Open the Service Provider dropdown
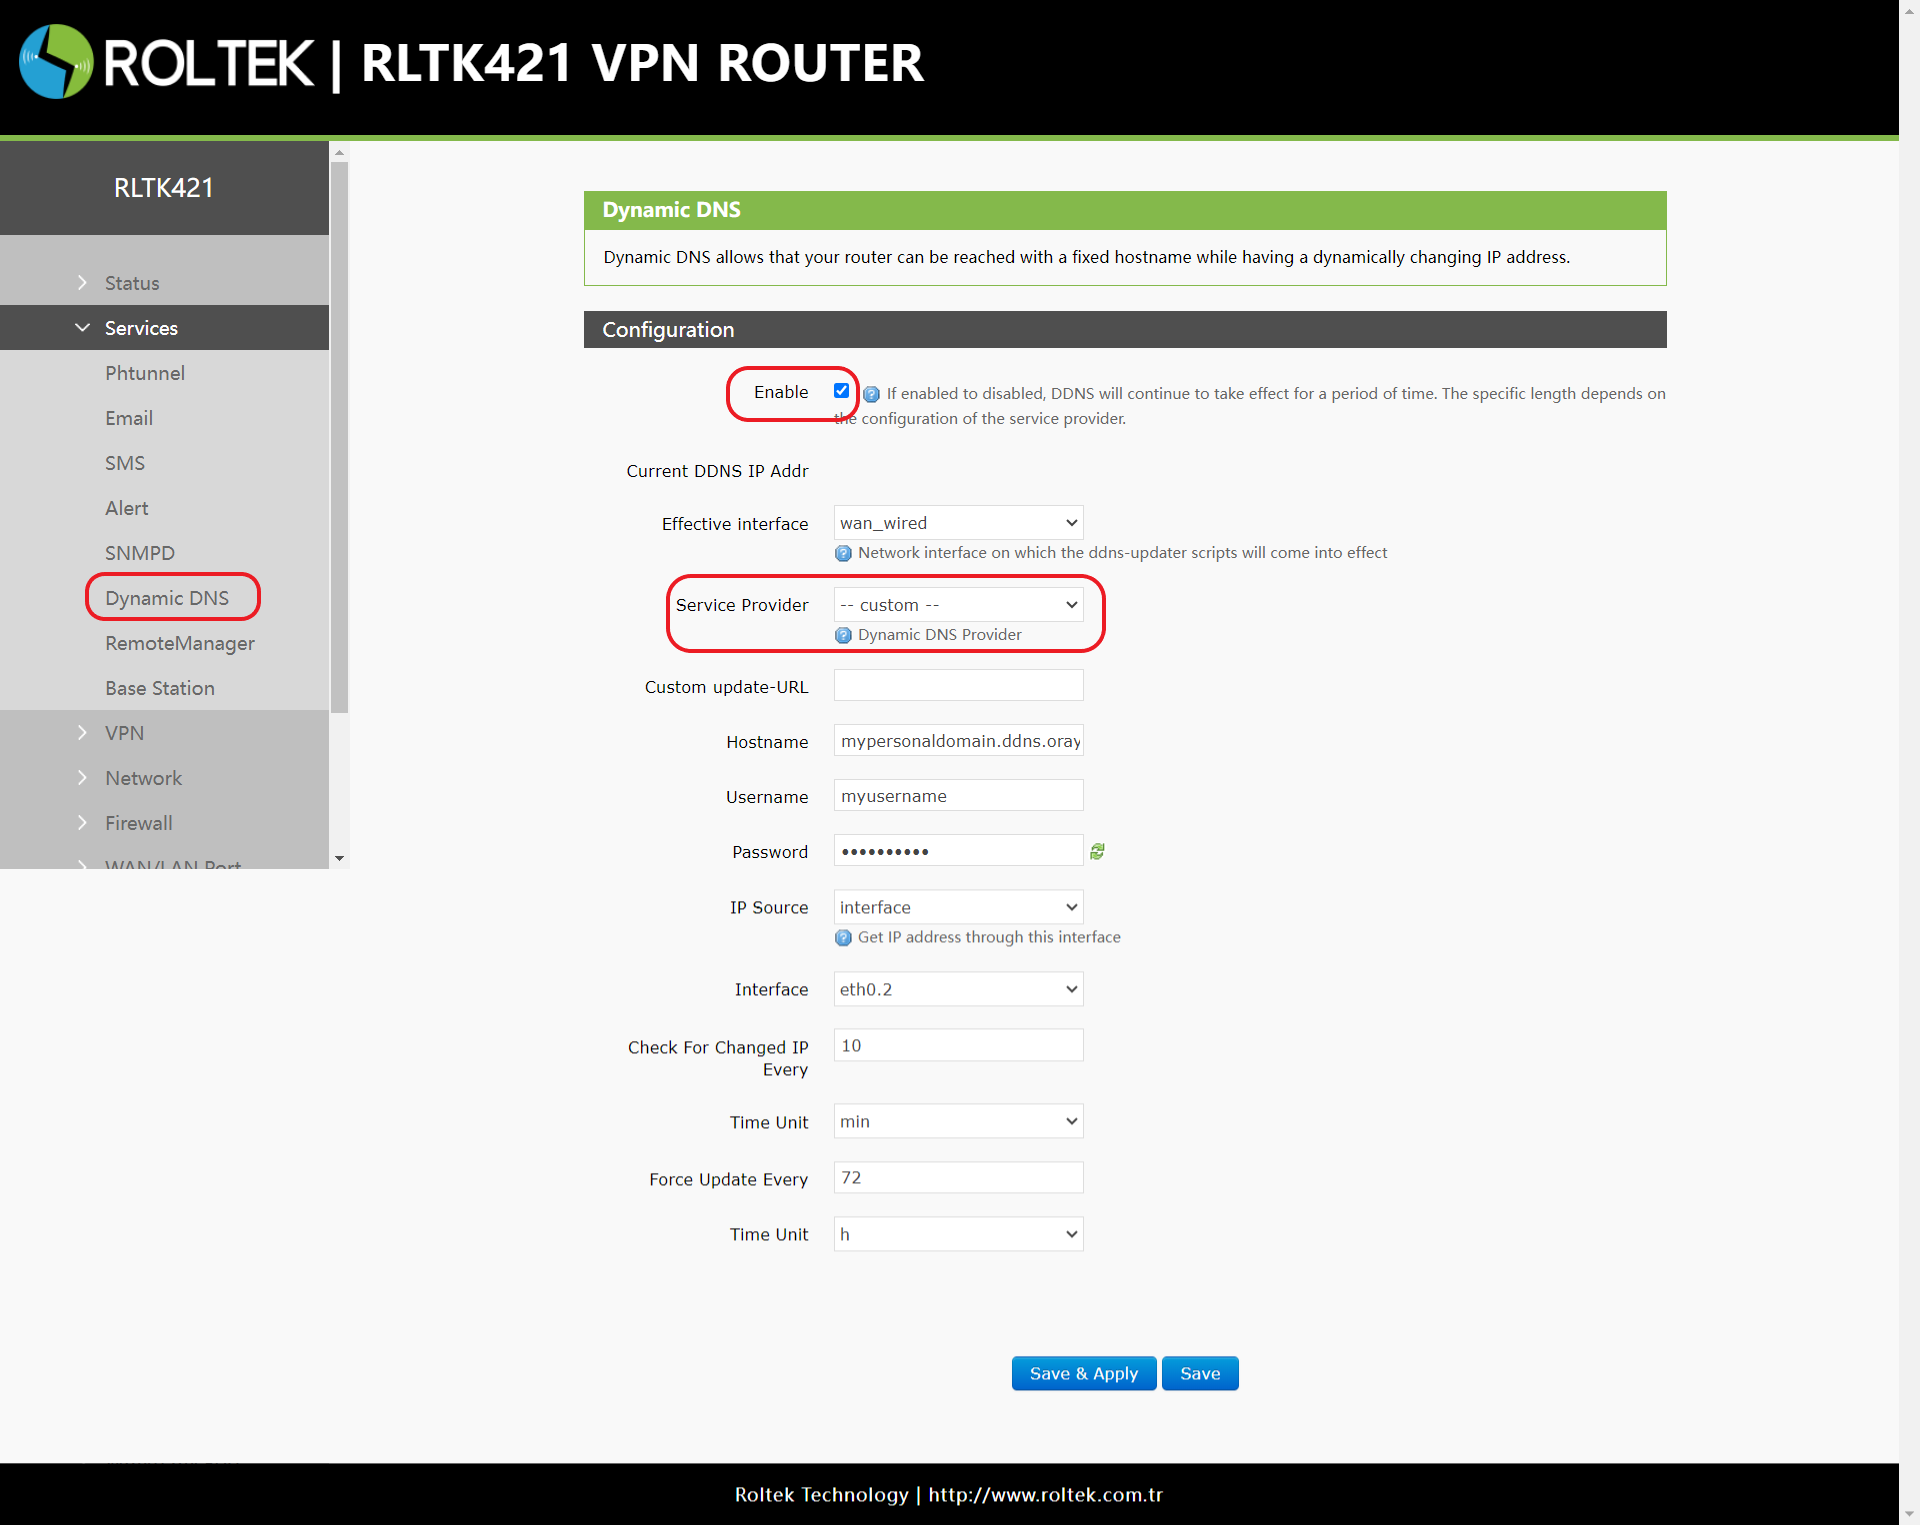Viewport: 1920px width, 1525px height. click(x=958, y=605)
